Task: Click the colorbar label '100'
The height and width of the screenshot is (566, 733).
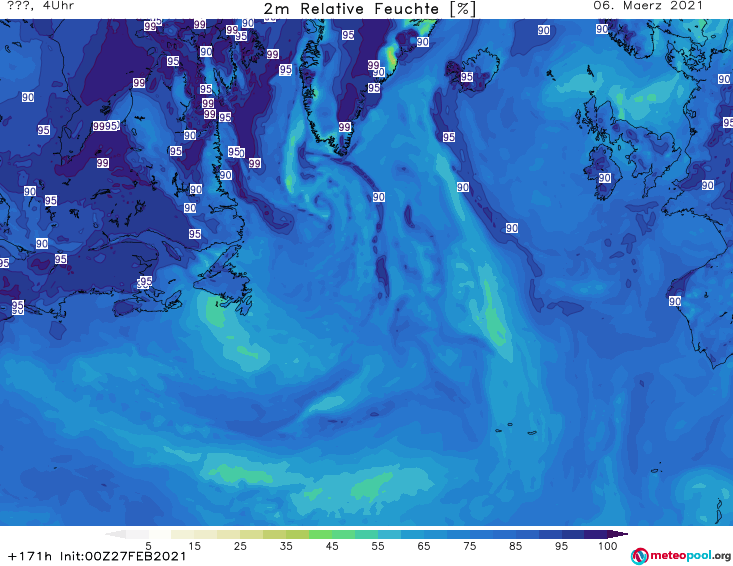Action: [608, 546]
